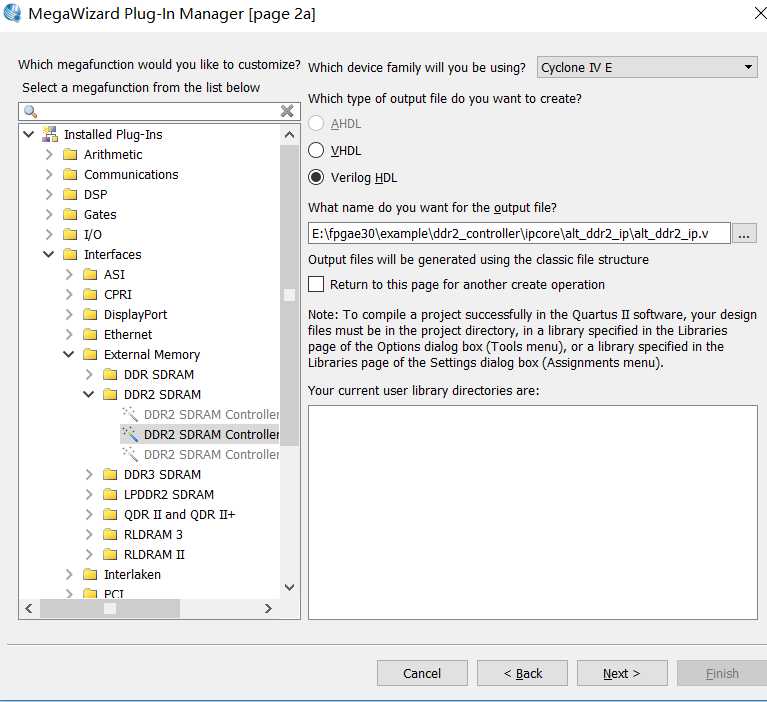Click the Ethernet folder icon
Screen dimensions: 767x702
click(x=90, y=335)
